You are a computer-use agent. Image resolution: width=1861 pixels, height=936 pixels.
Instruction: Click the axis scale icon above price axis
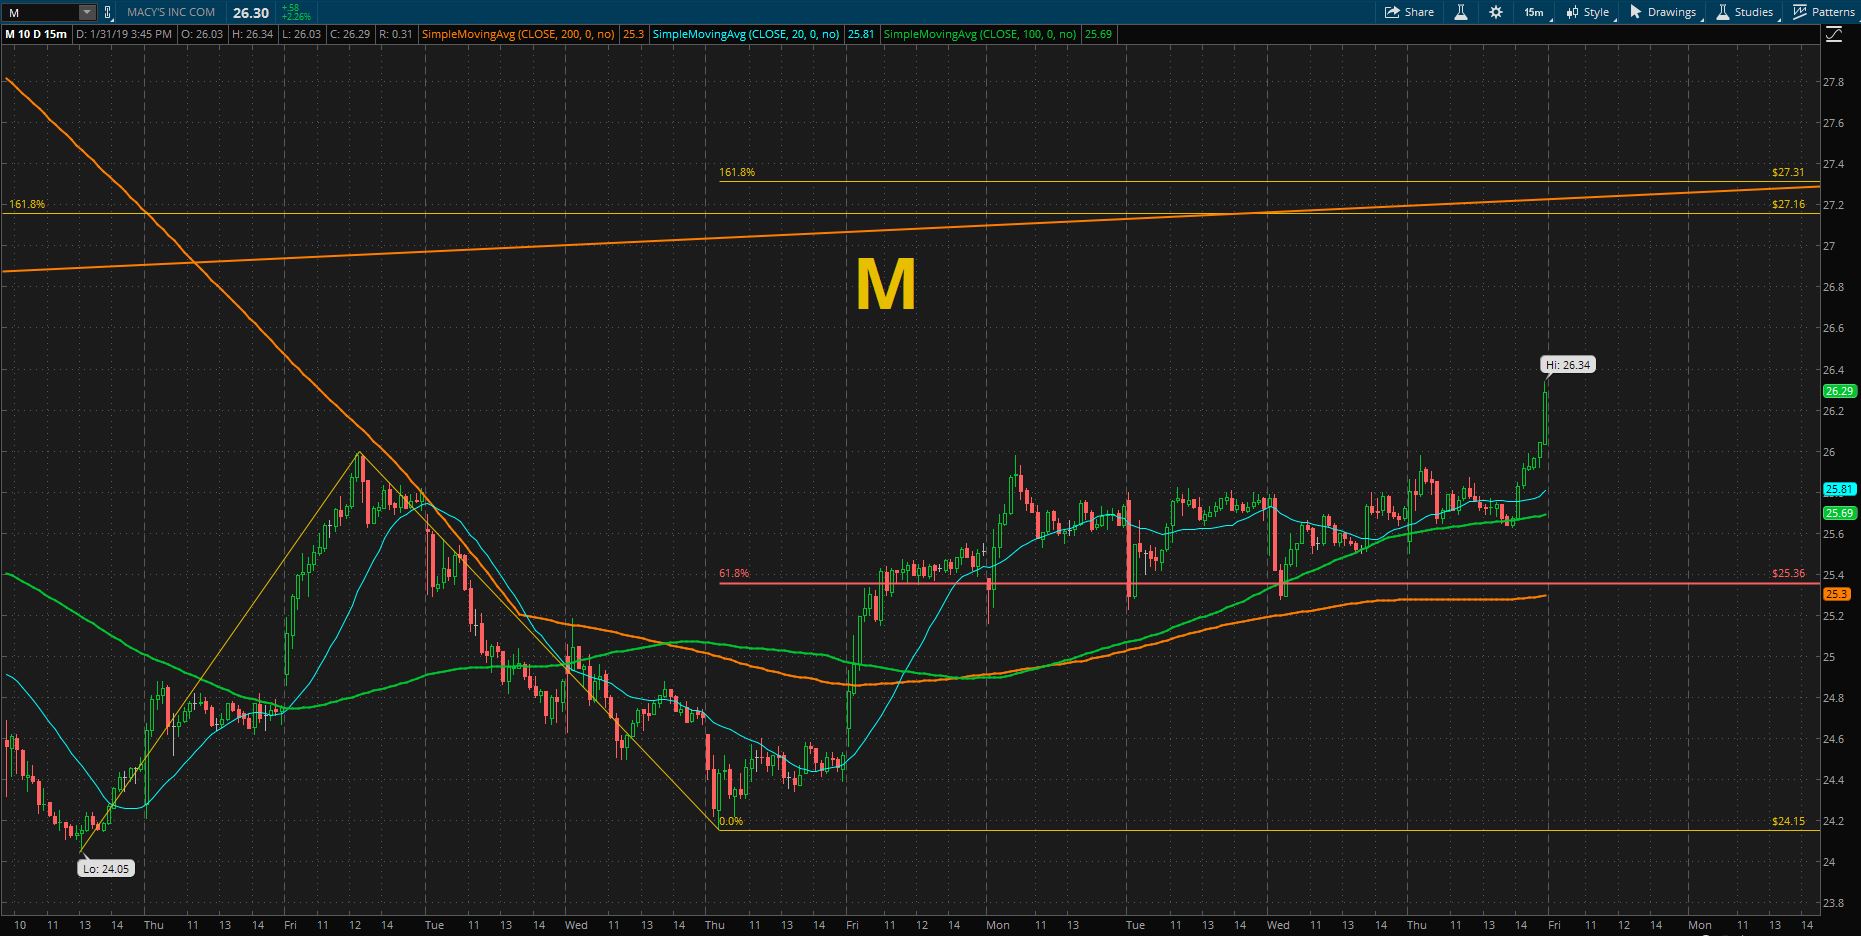coord(1833,34)
